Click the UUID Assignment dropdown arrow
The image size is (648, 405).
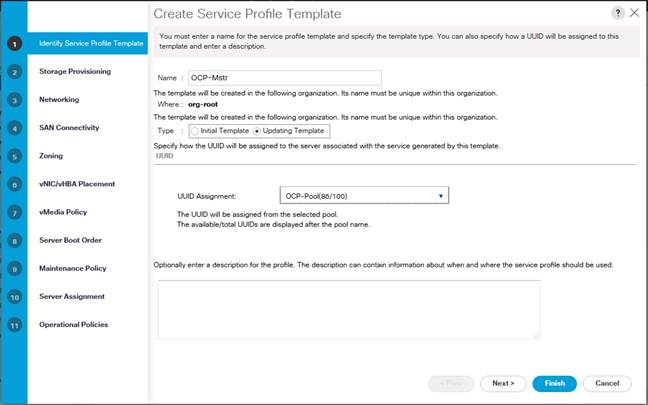(441, 196)
